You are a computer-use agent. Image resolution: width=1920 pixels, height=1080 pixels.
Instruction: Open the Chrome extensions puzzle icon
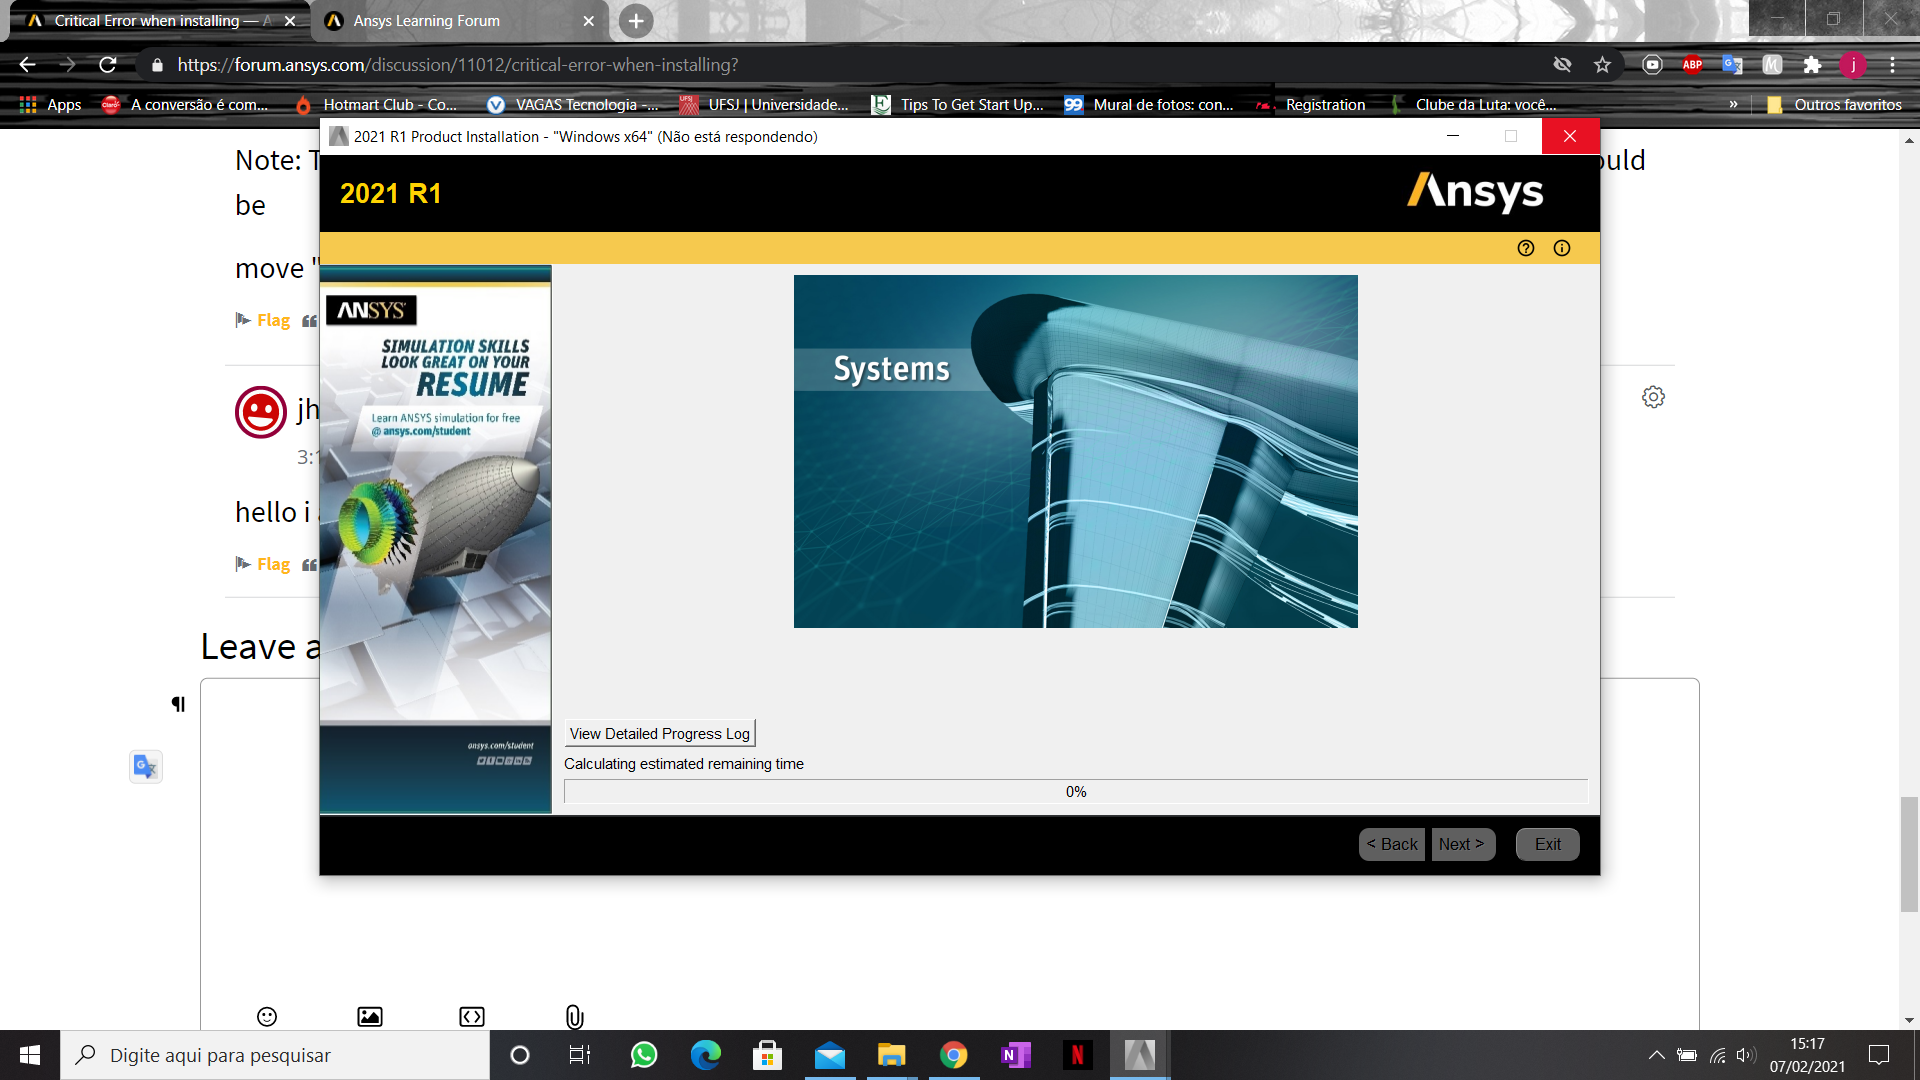click(1812, 65)
